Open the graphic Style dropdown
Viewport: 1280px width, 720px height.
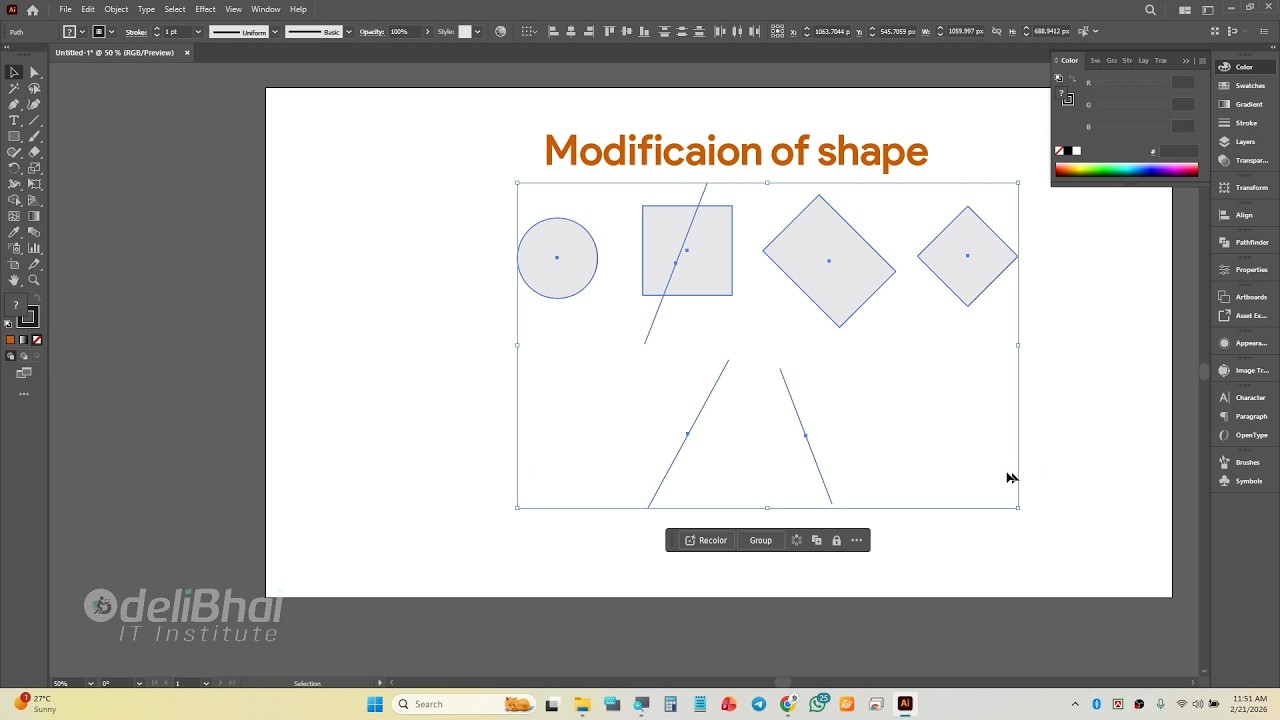click(x=477, y=32)
